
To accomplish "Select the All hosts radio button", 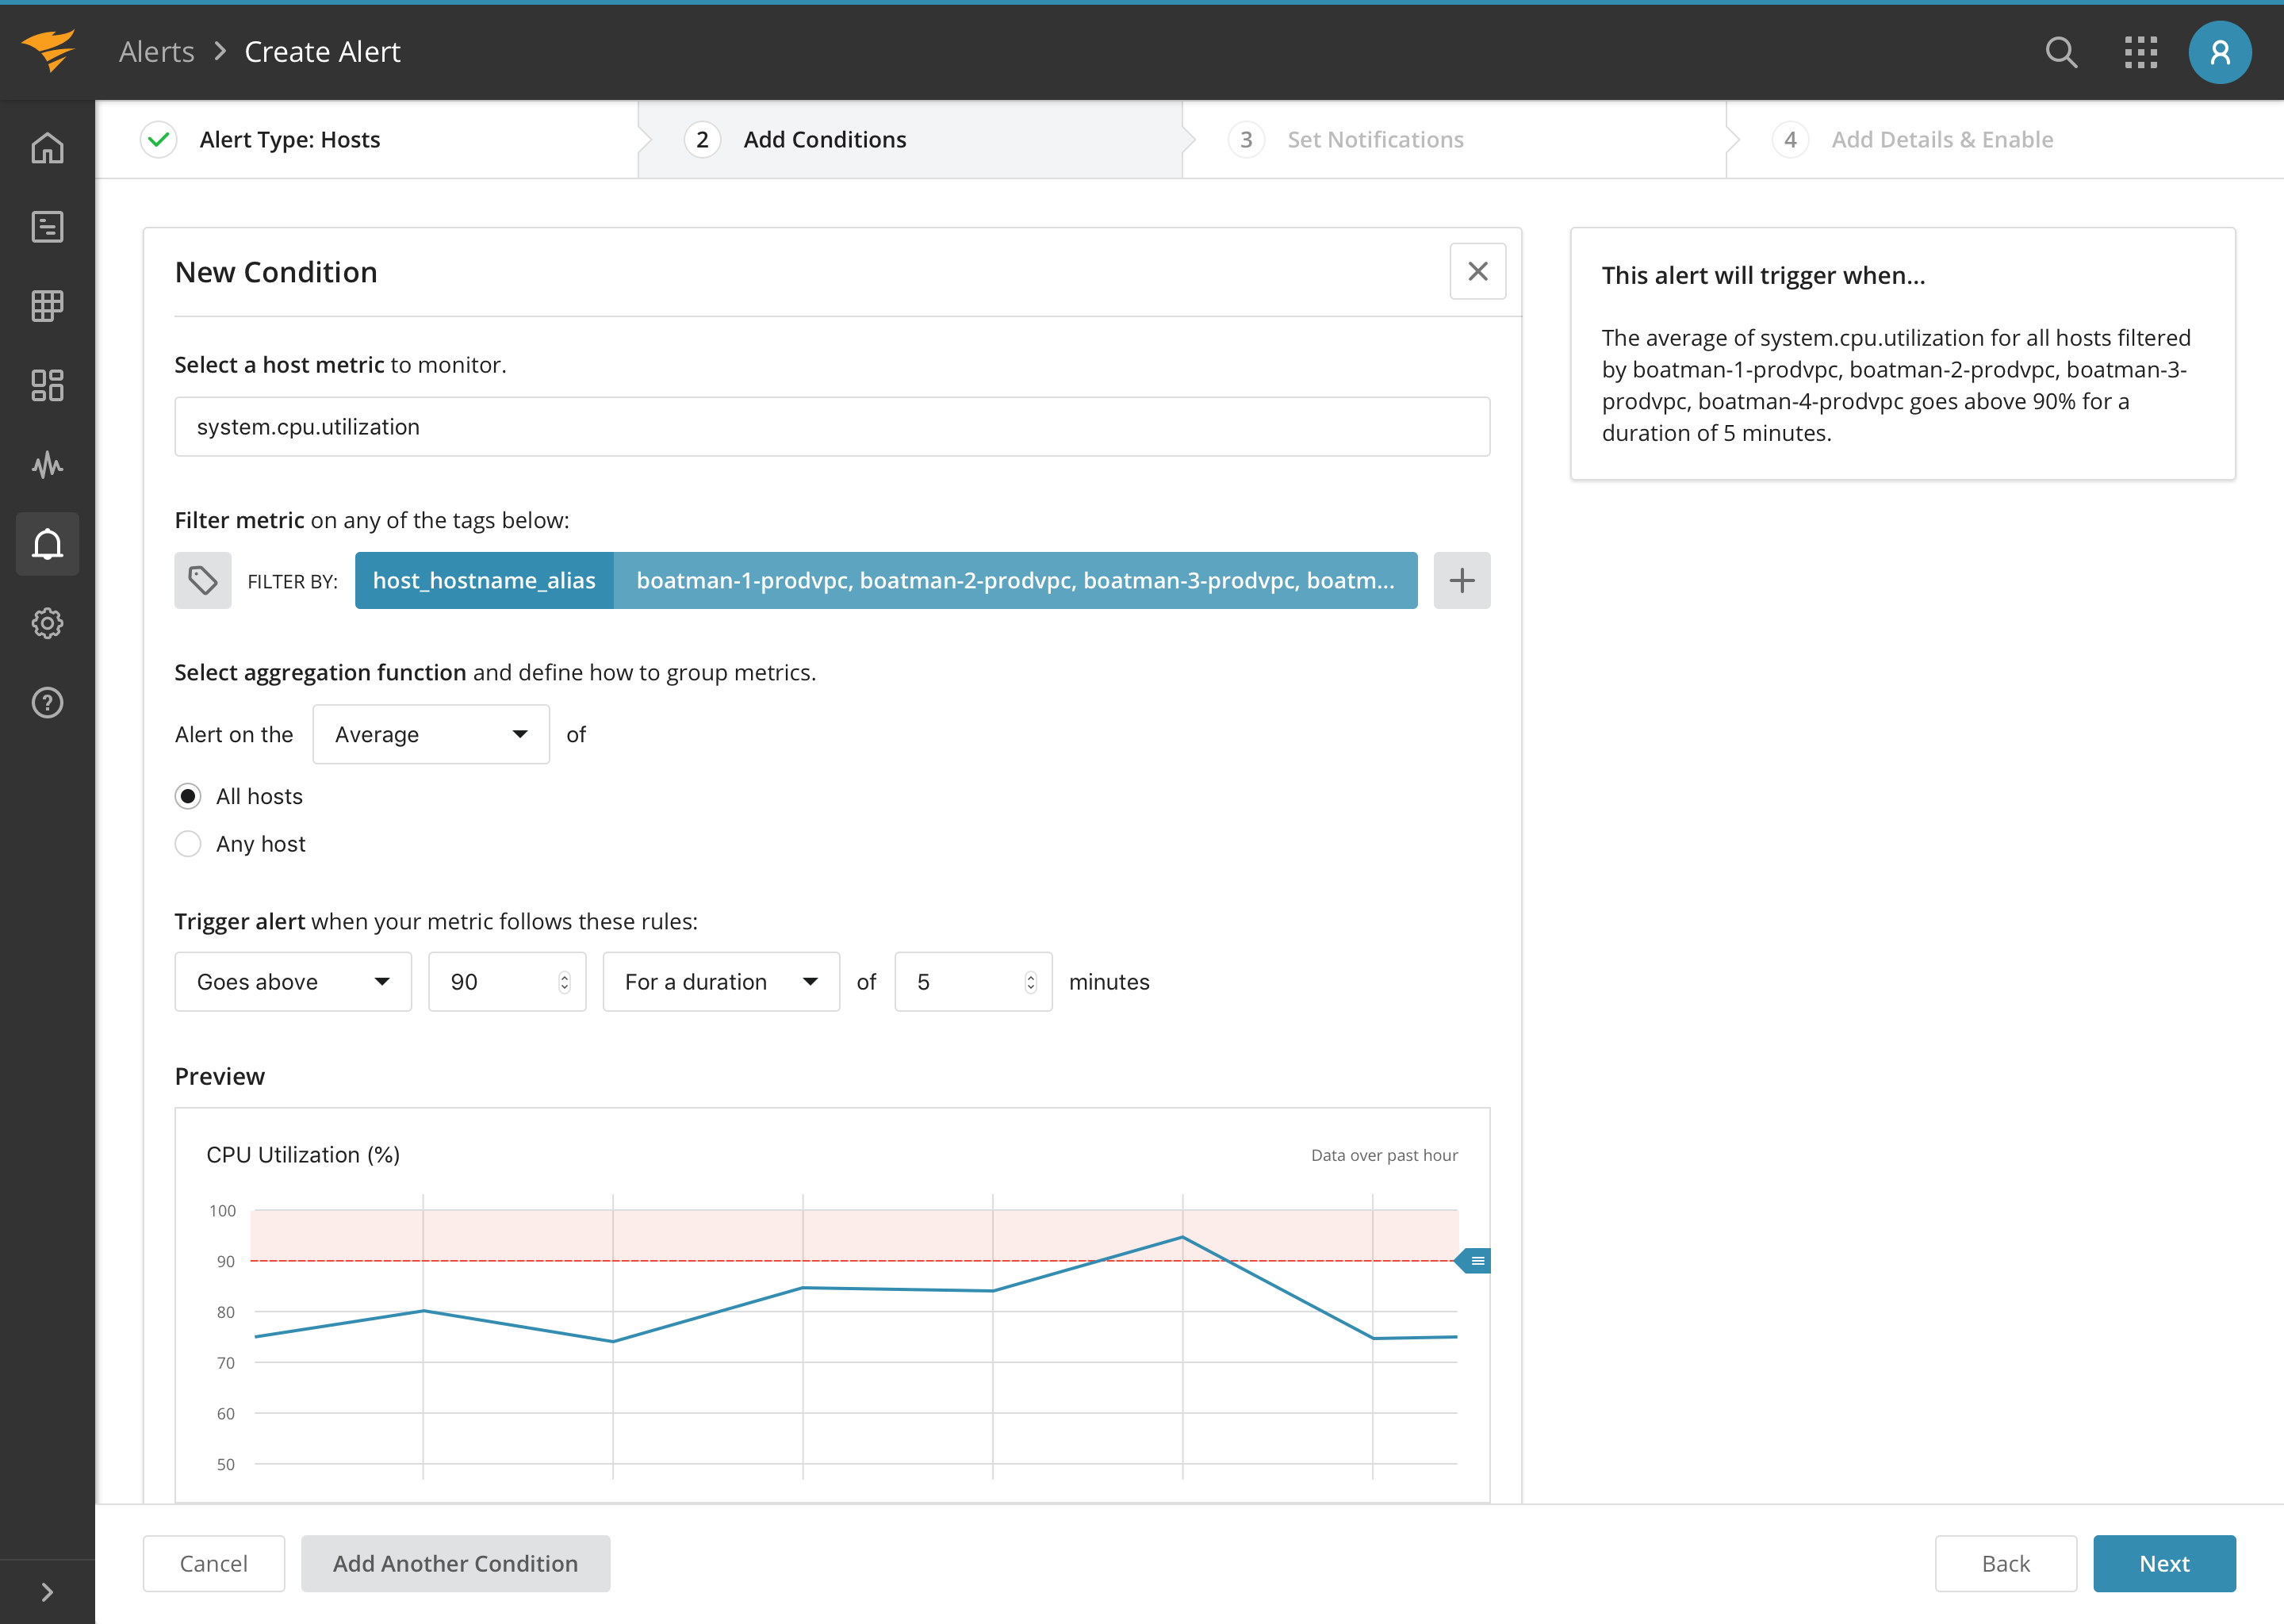I will coord(188,796).
